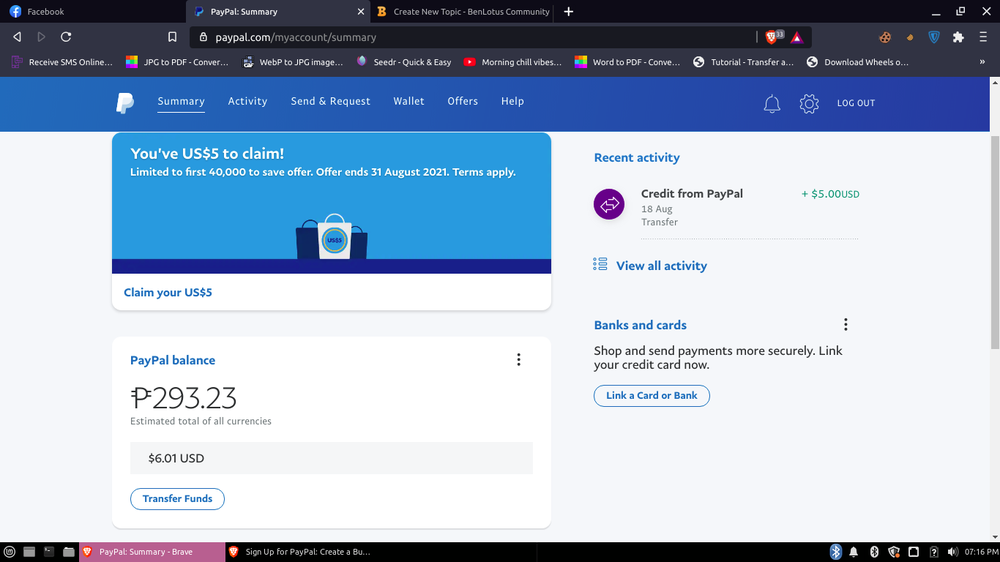Screen dimensions: 1000x562
Task: Switch to Create New Topic BenLotus tab
Action: pyautogui.click(x=462, y=11)
